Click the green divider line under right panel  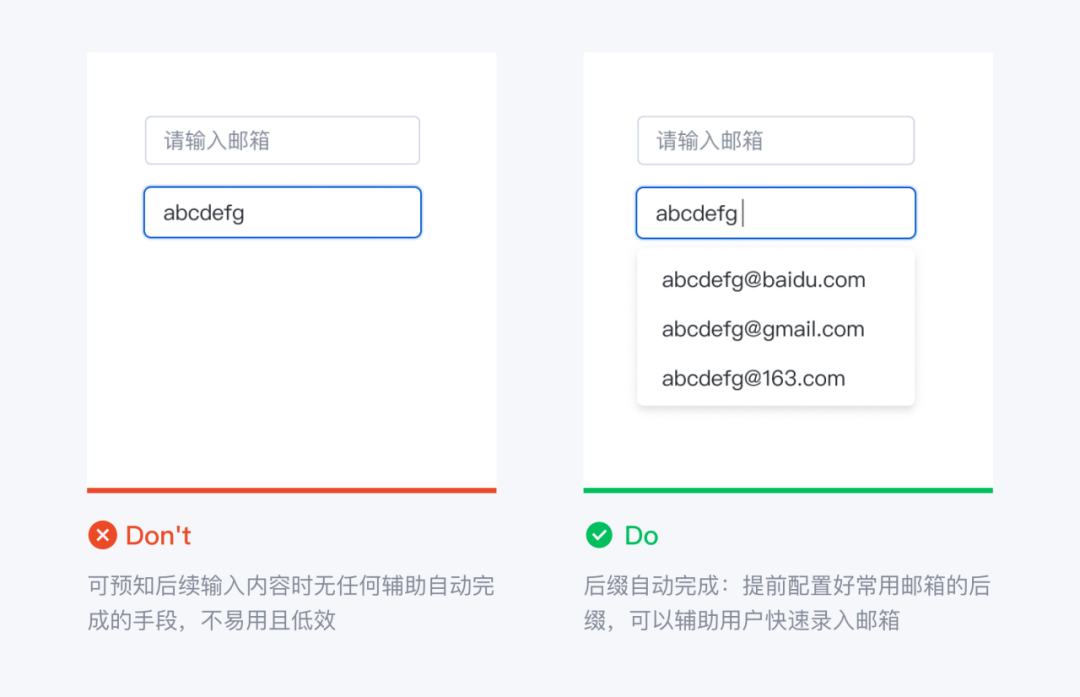pos(788,490)
